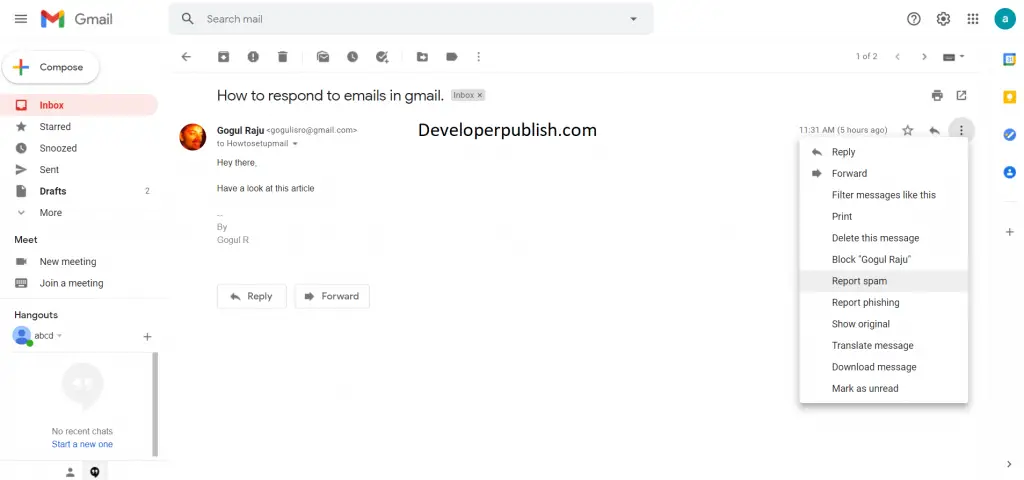Viewport: 1024px width, 480px height.
Task: Open the main menu hamburger icon
Action: click(x=21, y=19)
